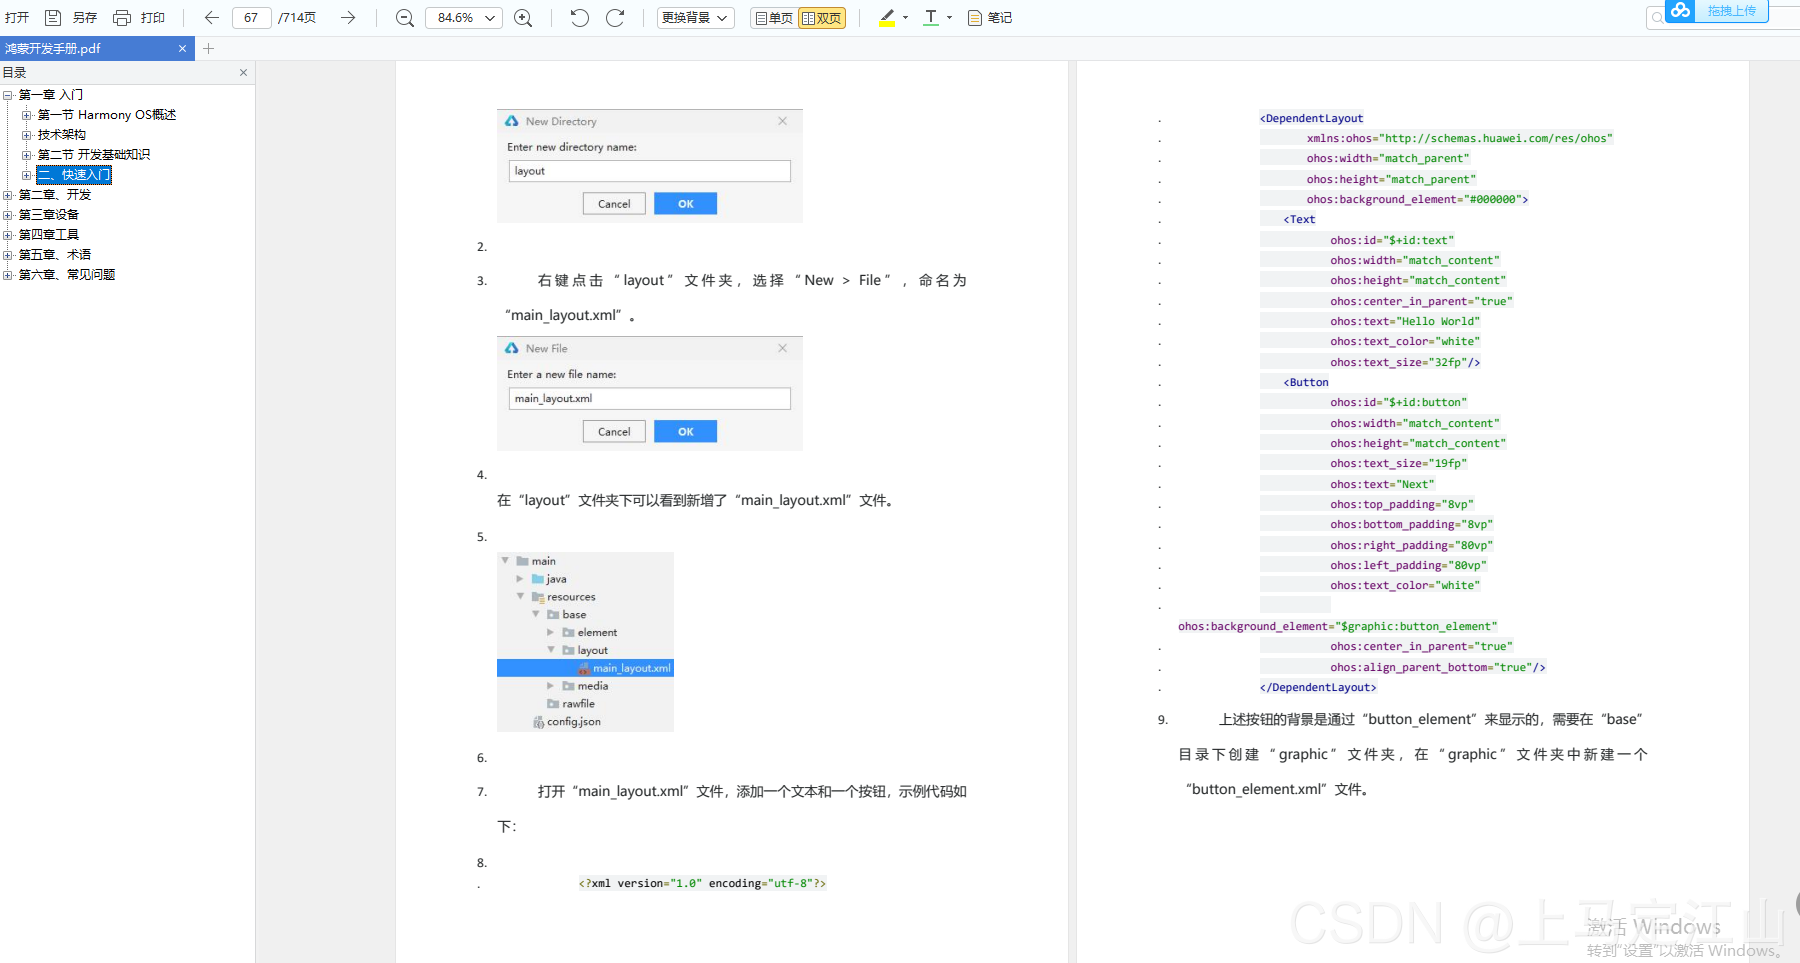Viewport: 1800px width, 963px height.
Task: Click the 另存 save-as icon
Action: pos(54,17)
